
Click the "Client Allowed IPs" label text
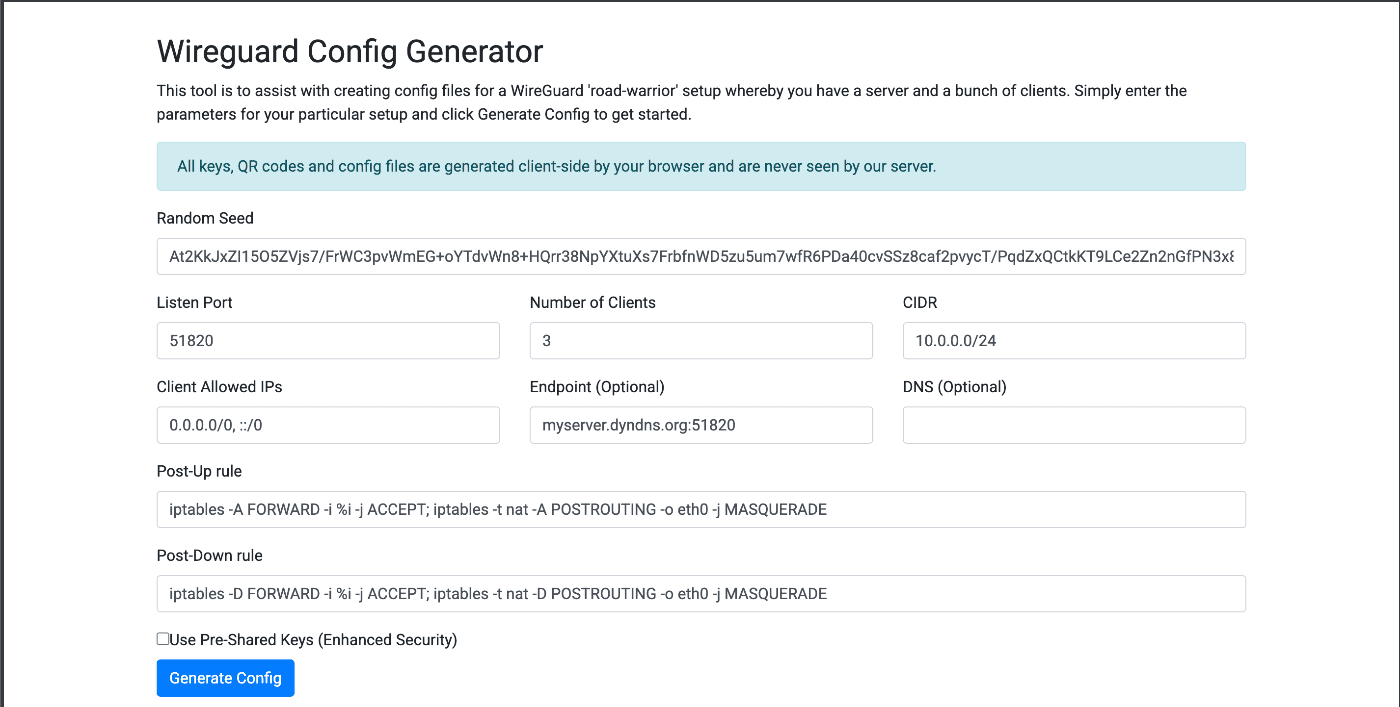(x=226, y=387)
